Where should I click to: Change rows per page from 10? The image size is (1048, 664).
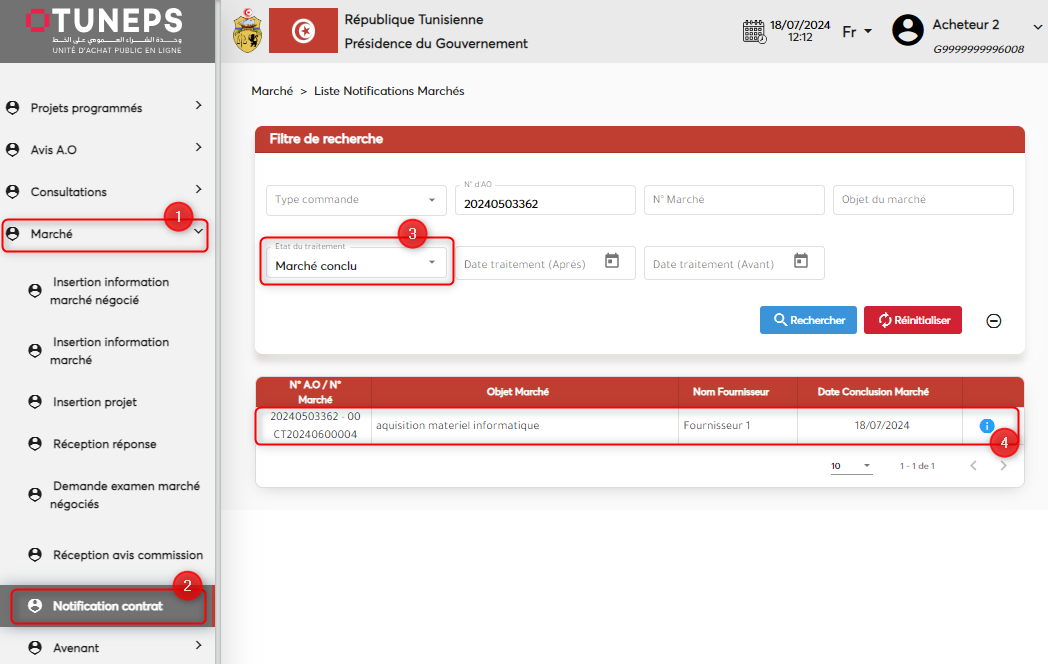851,466
